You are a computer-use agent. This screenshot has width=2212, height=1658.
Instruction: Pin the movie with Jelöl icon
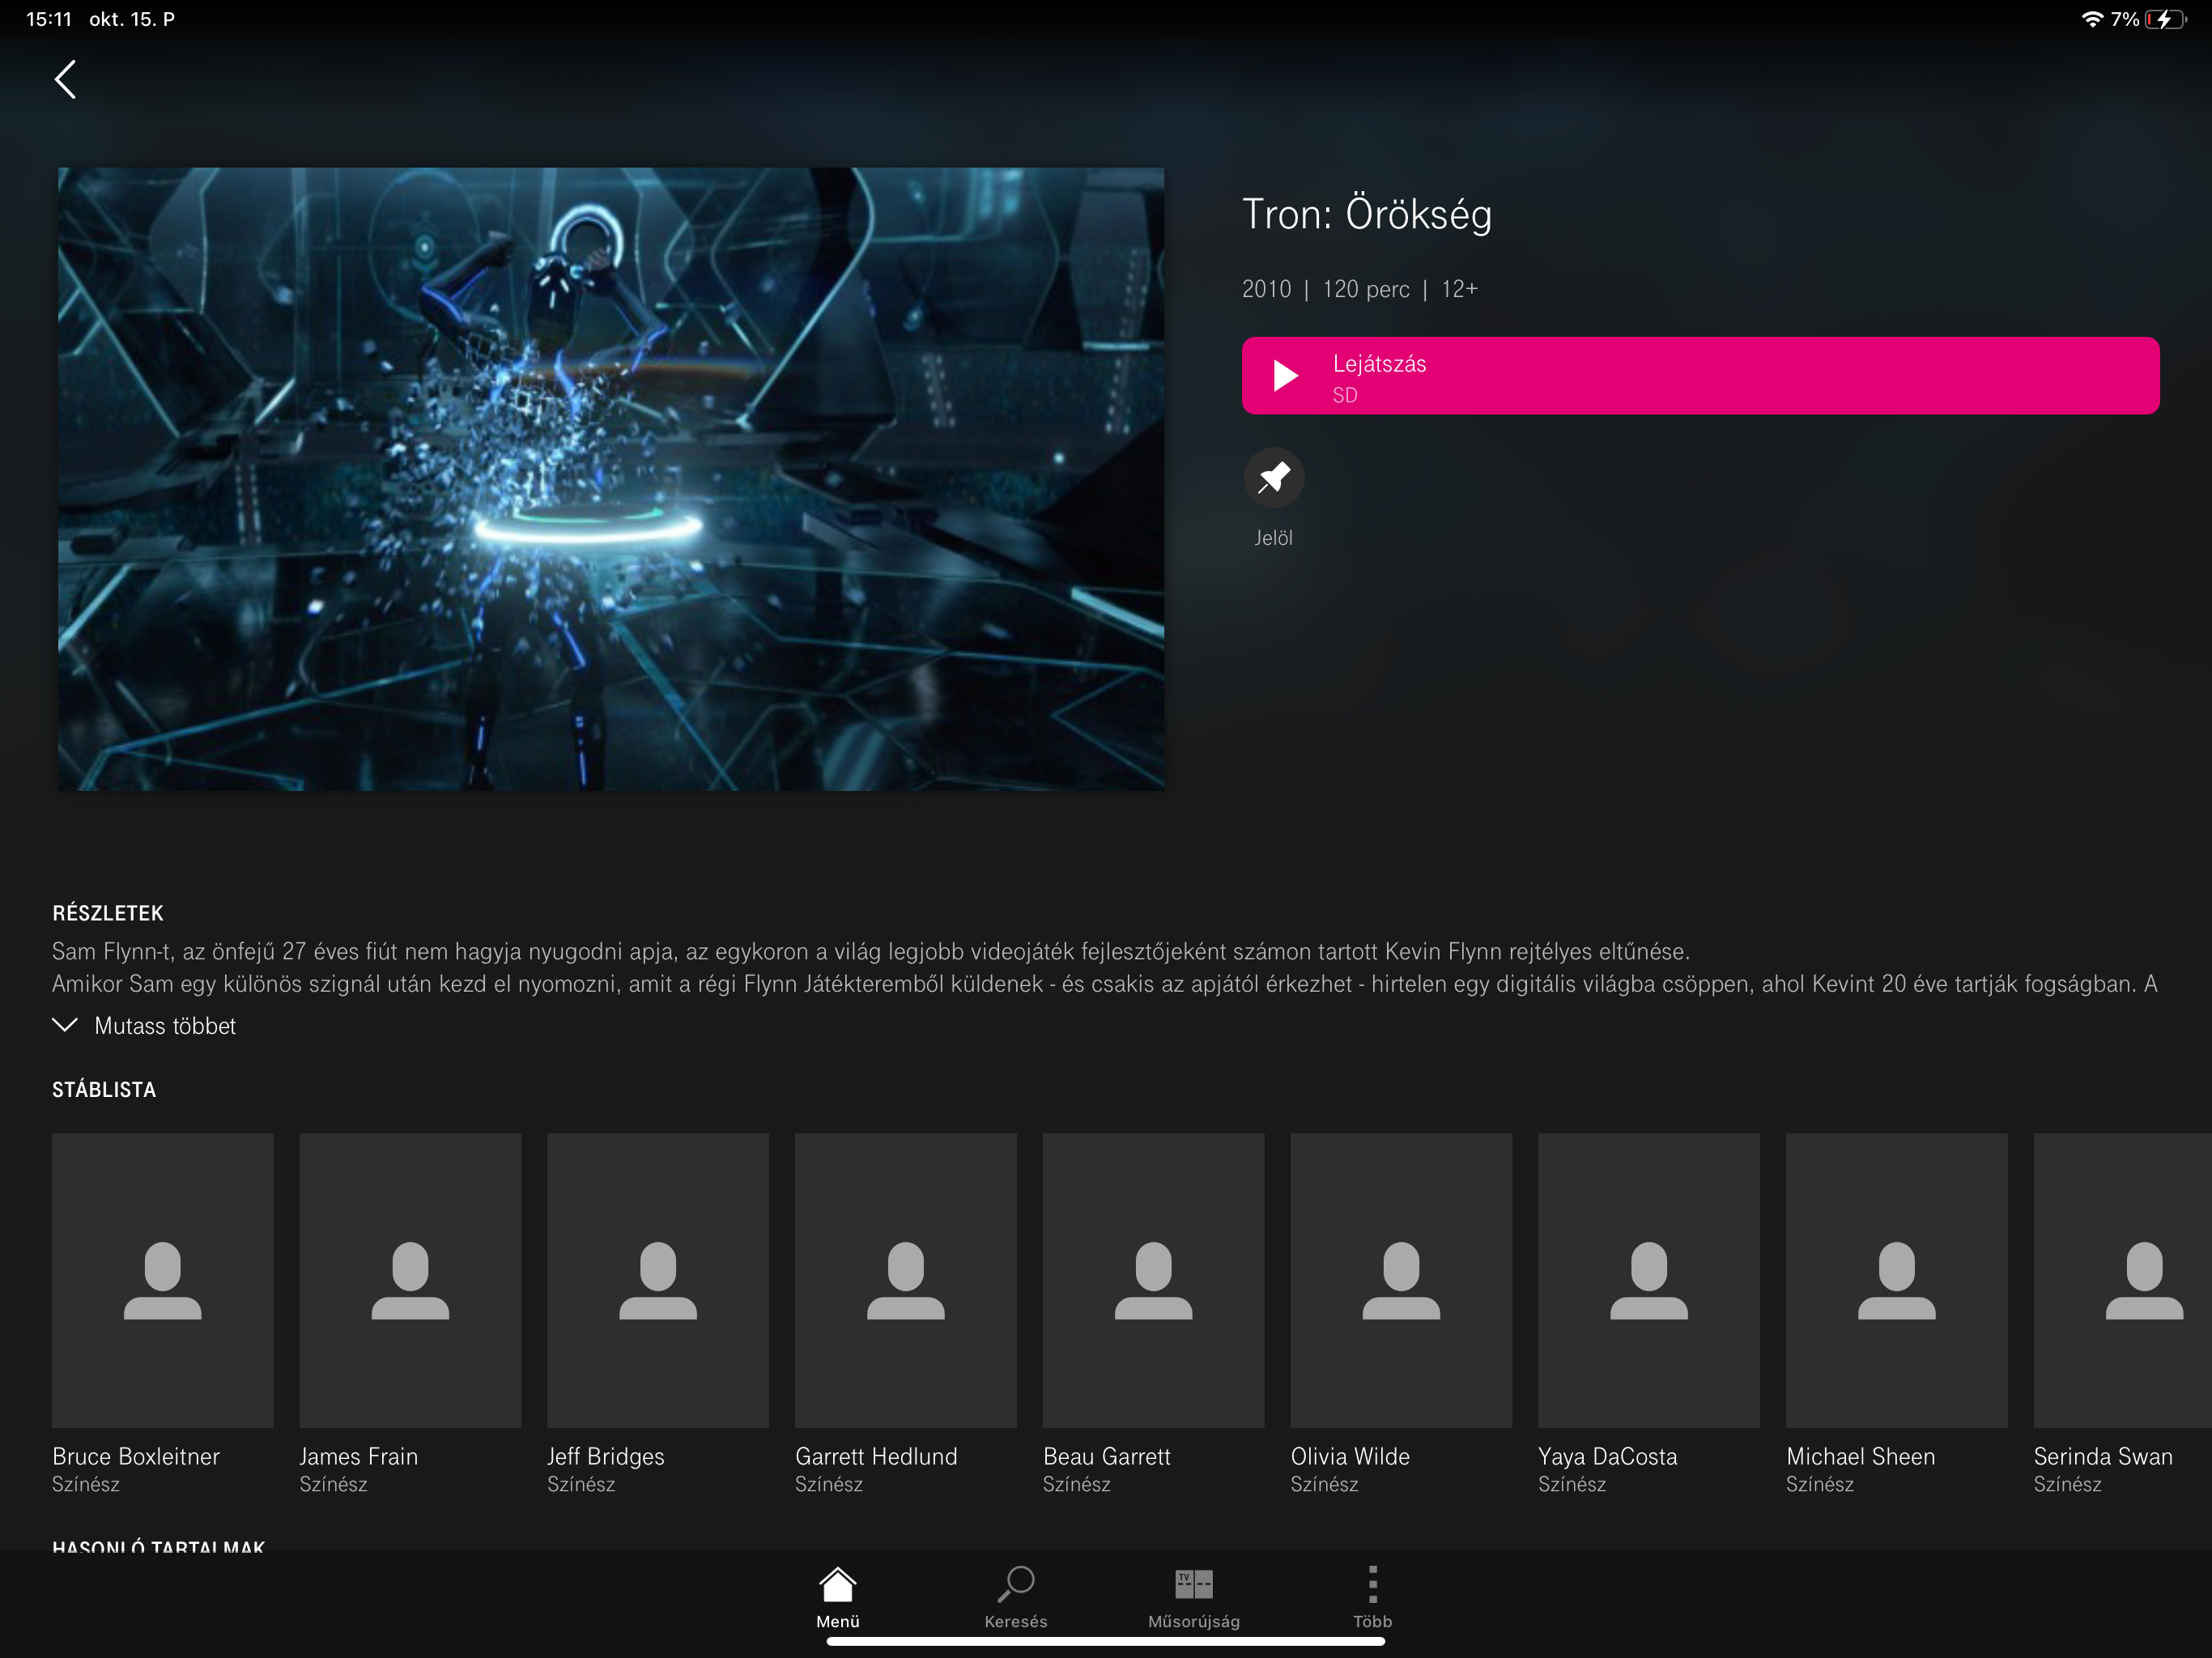click(x=1273, y=478)
